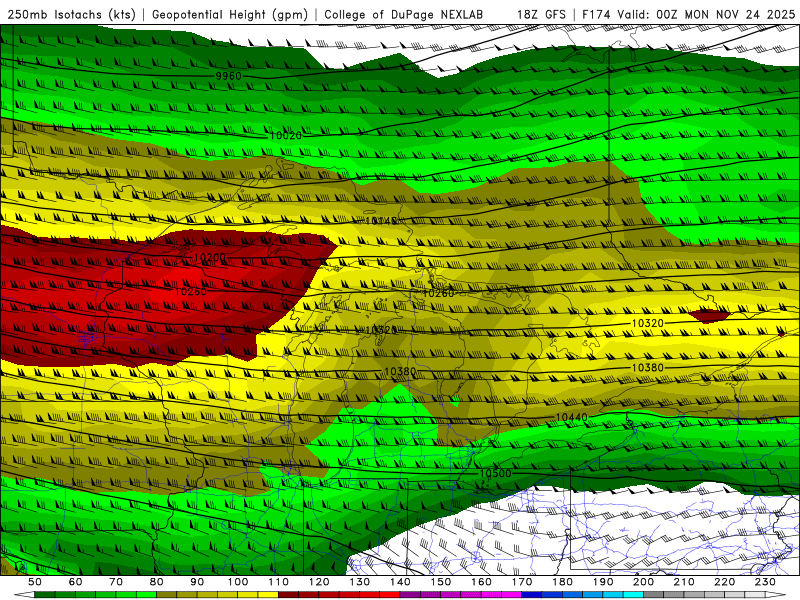Screen dimensions: 800x600
Task: Click the 50 kt color bar label
Action: [35, 582]
